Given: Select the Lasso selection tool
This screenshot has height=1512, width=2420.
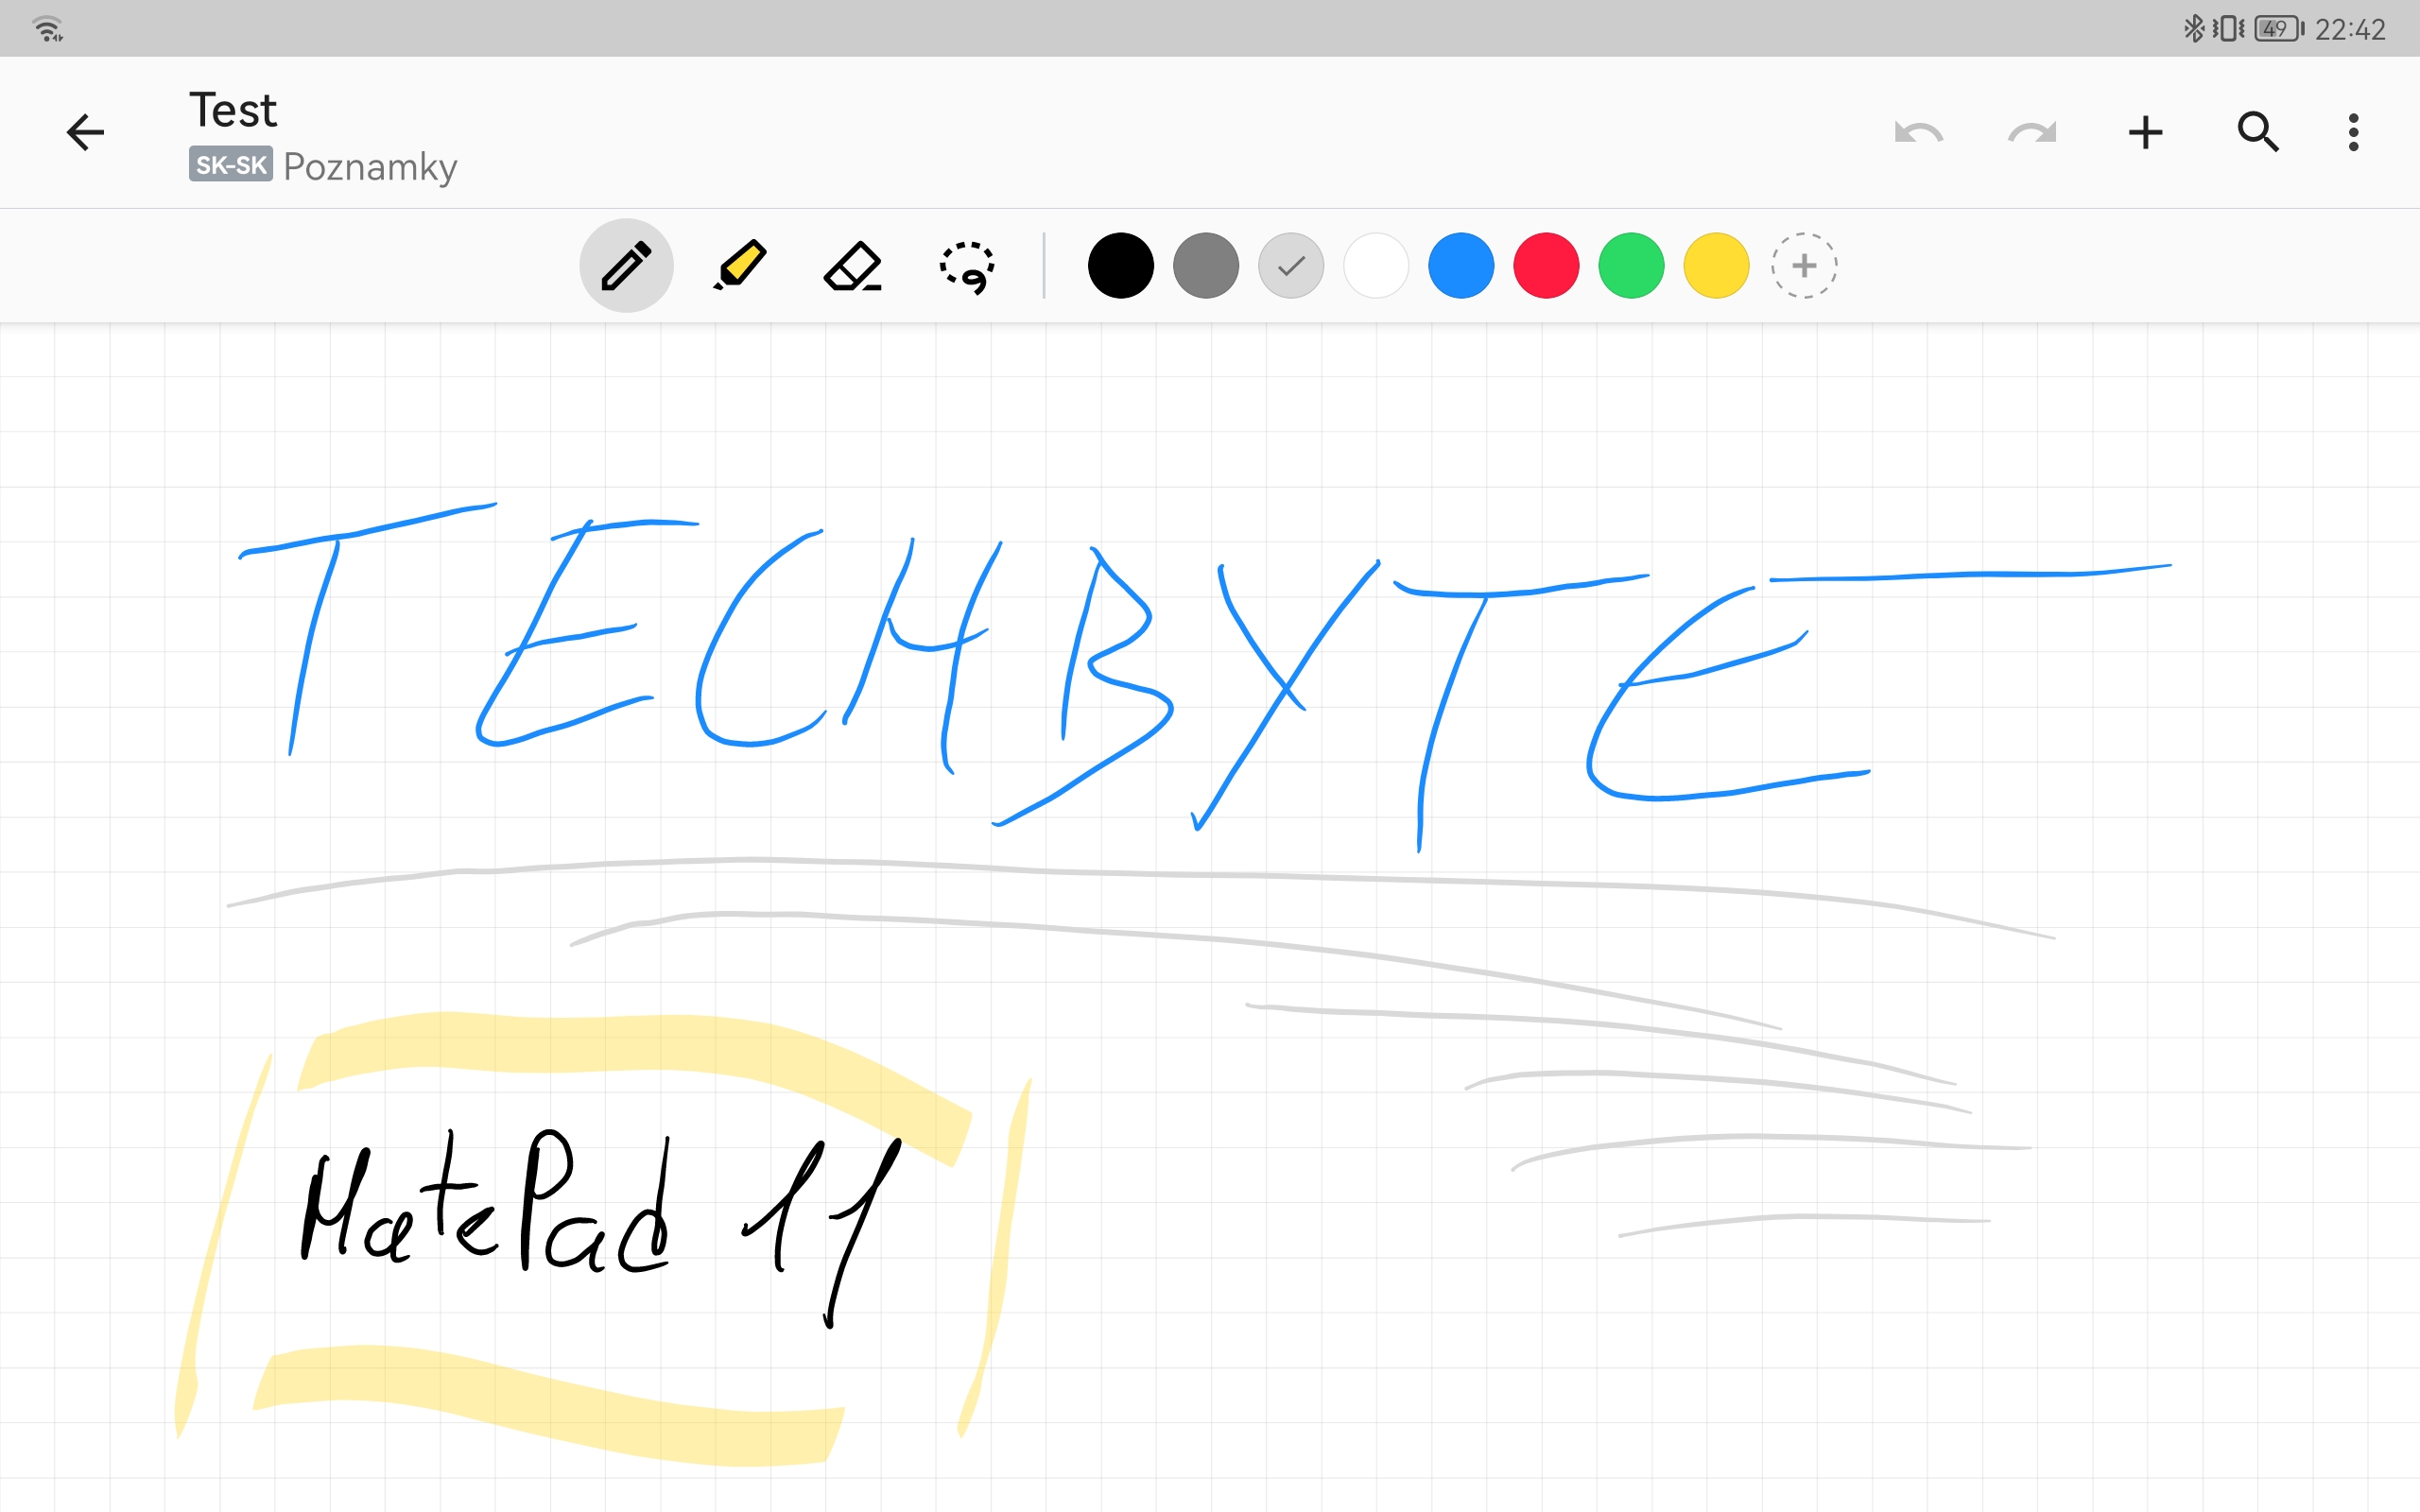Looking at the screenshot, I should pos(967,267).
